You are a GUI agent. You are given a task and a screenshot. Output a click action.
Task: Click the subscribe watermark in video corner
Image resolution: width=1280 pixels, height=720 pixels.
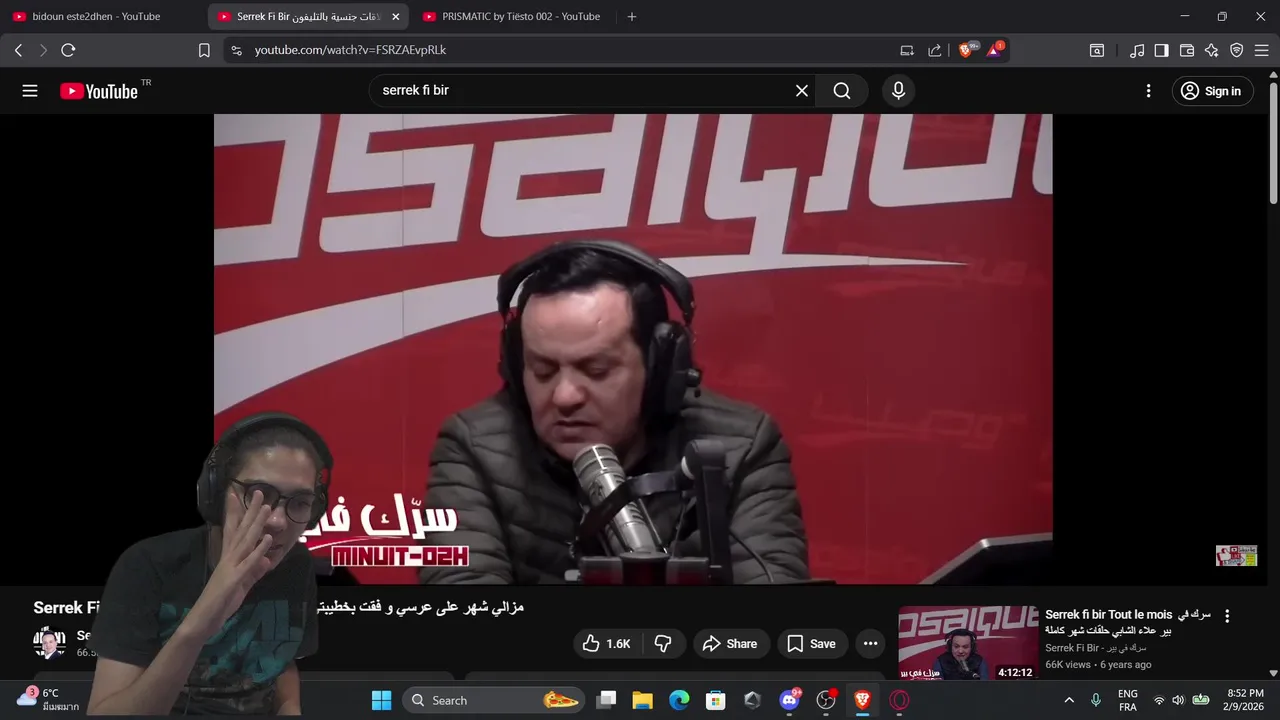click(1236, 556)
